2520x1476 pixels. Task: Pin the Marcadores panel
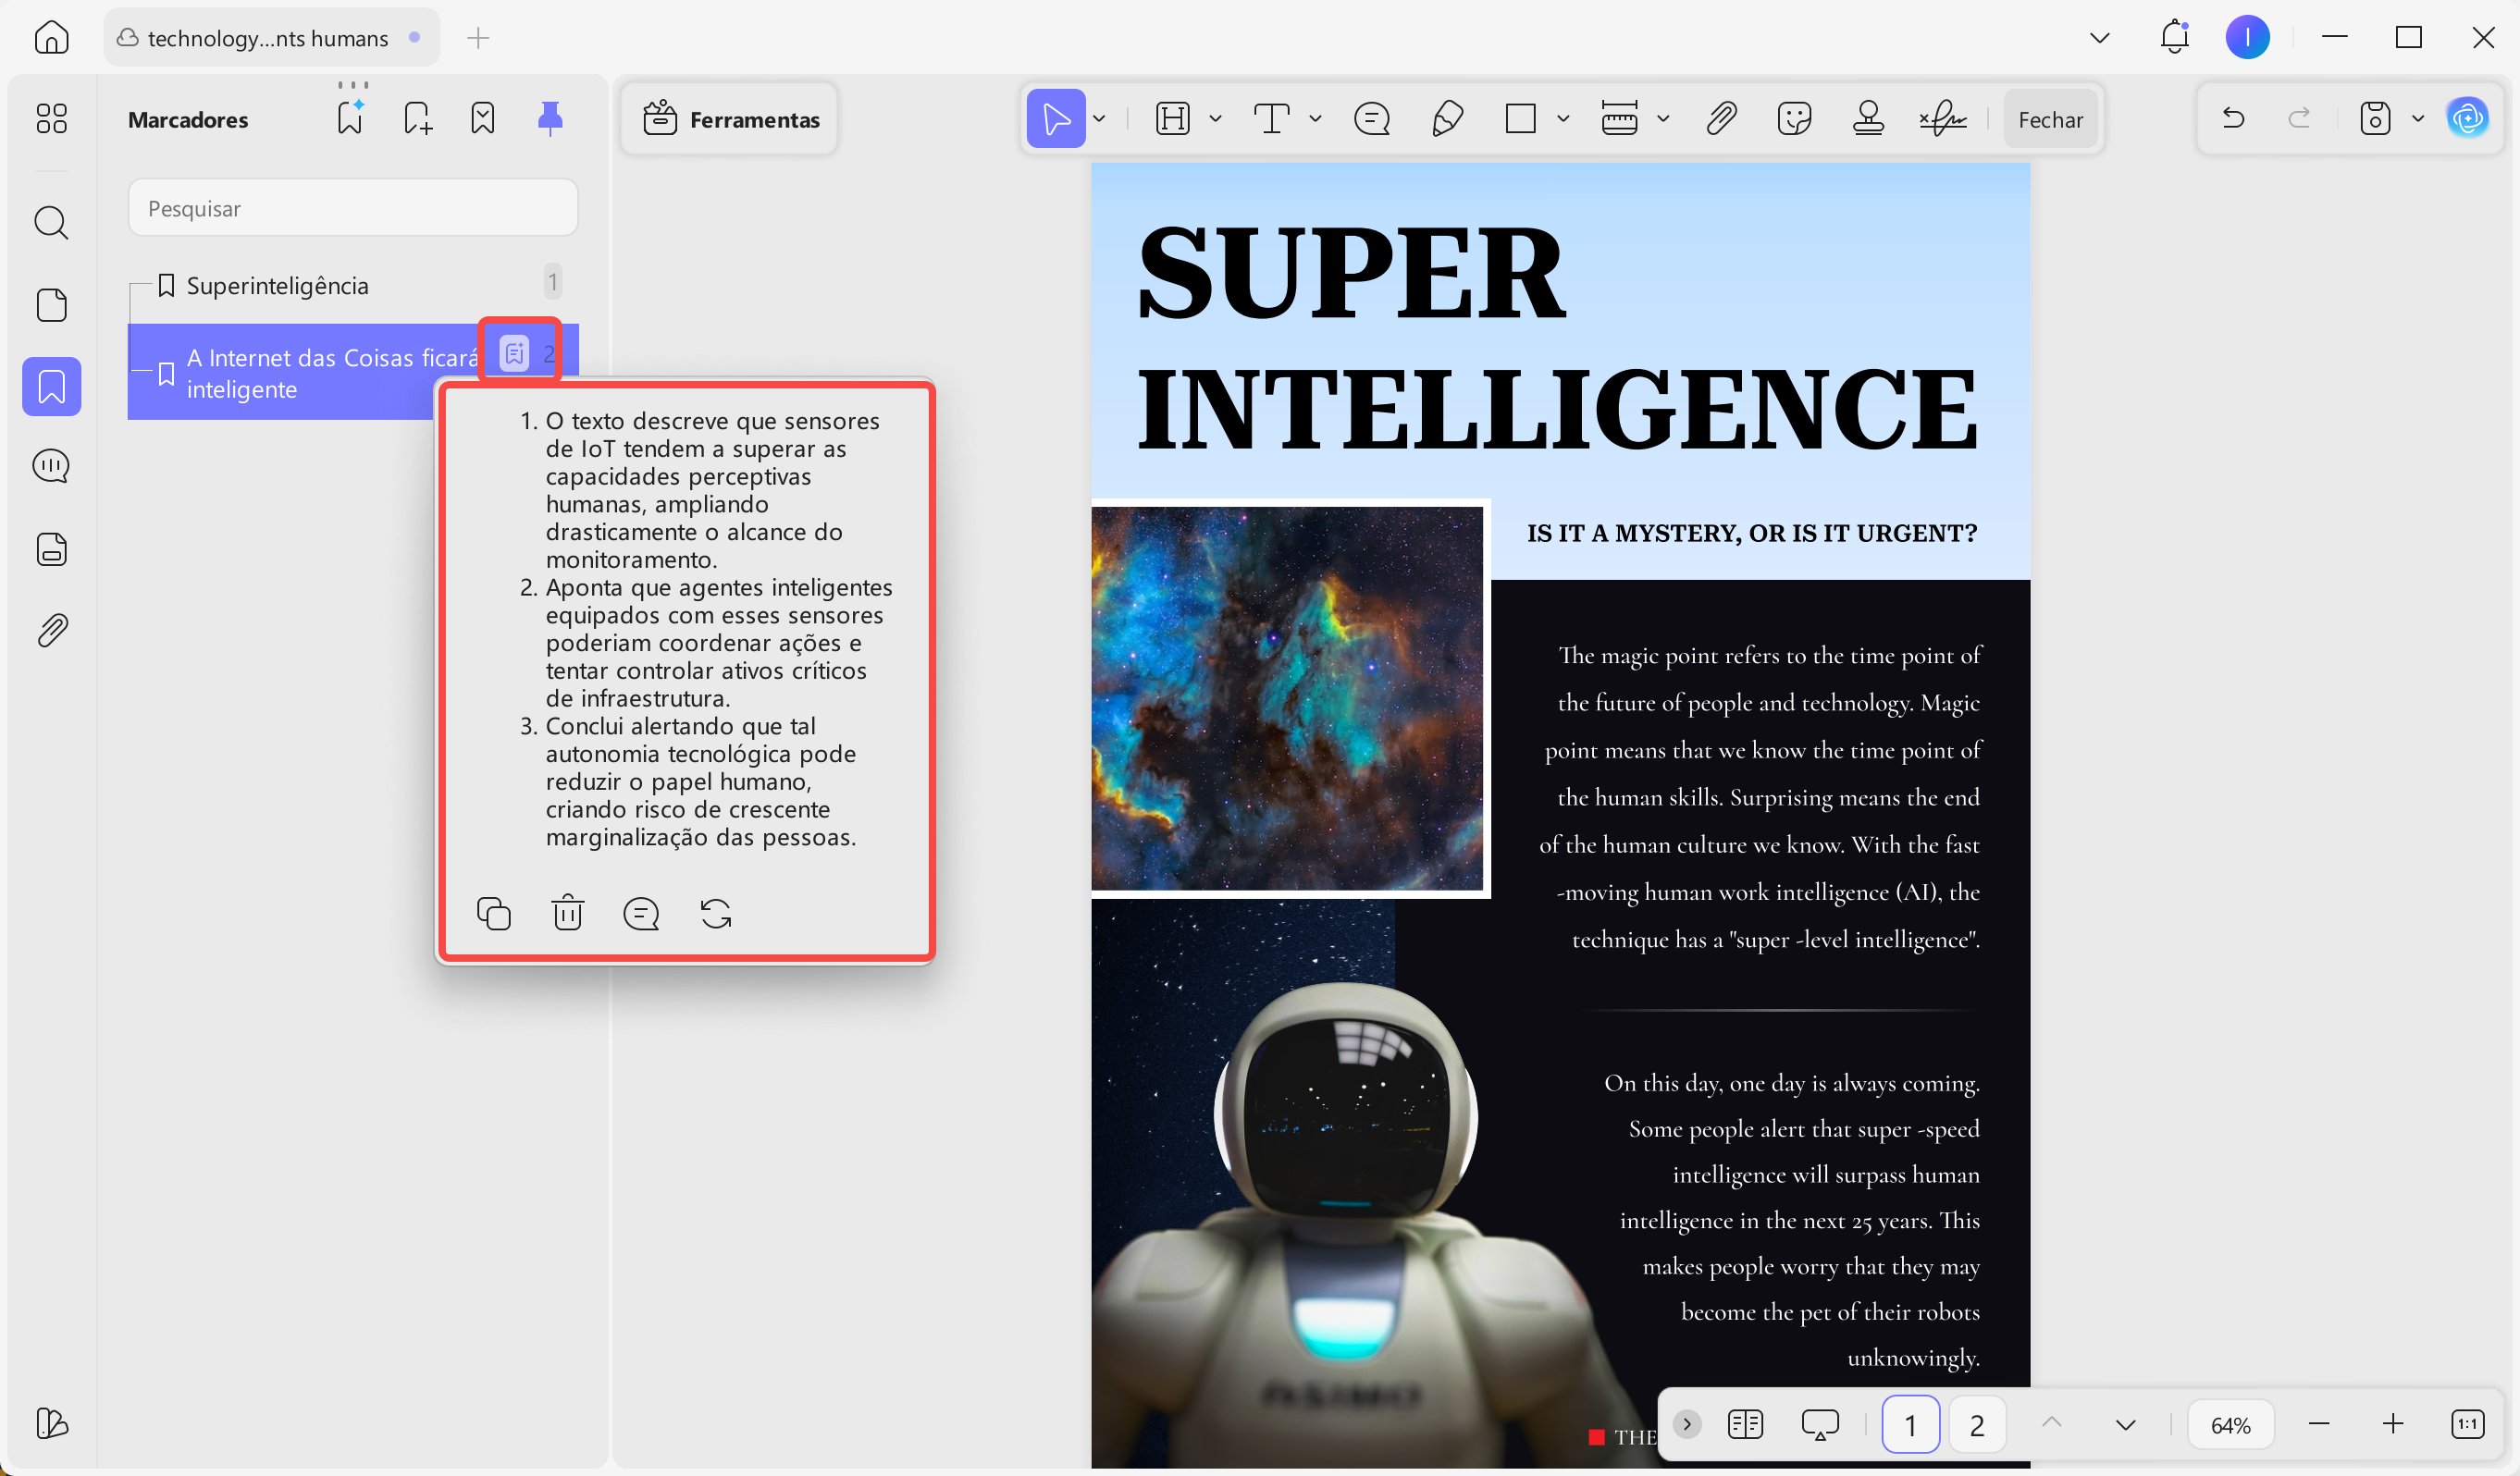pyautogui.click(x=549, y=117)
